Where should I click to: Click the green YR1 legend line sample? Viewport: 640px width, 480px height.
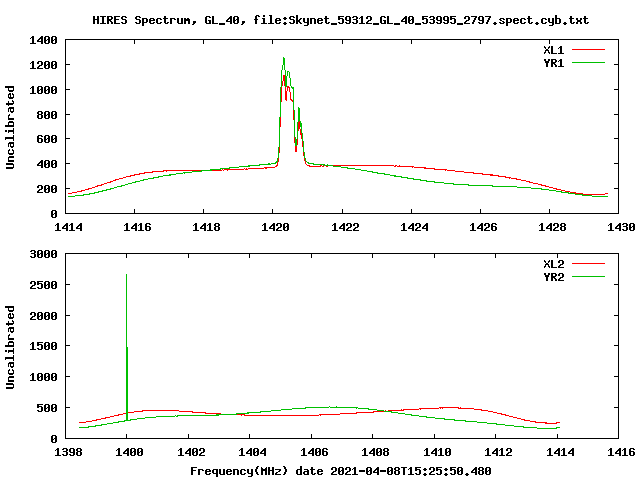(588, 63)
